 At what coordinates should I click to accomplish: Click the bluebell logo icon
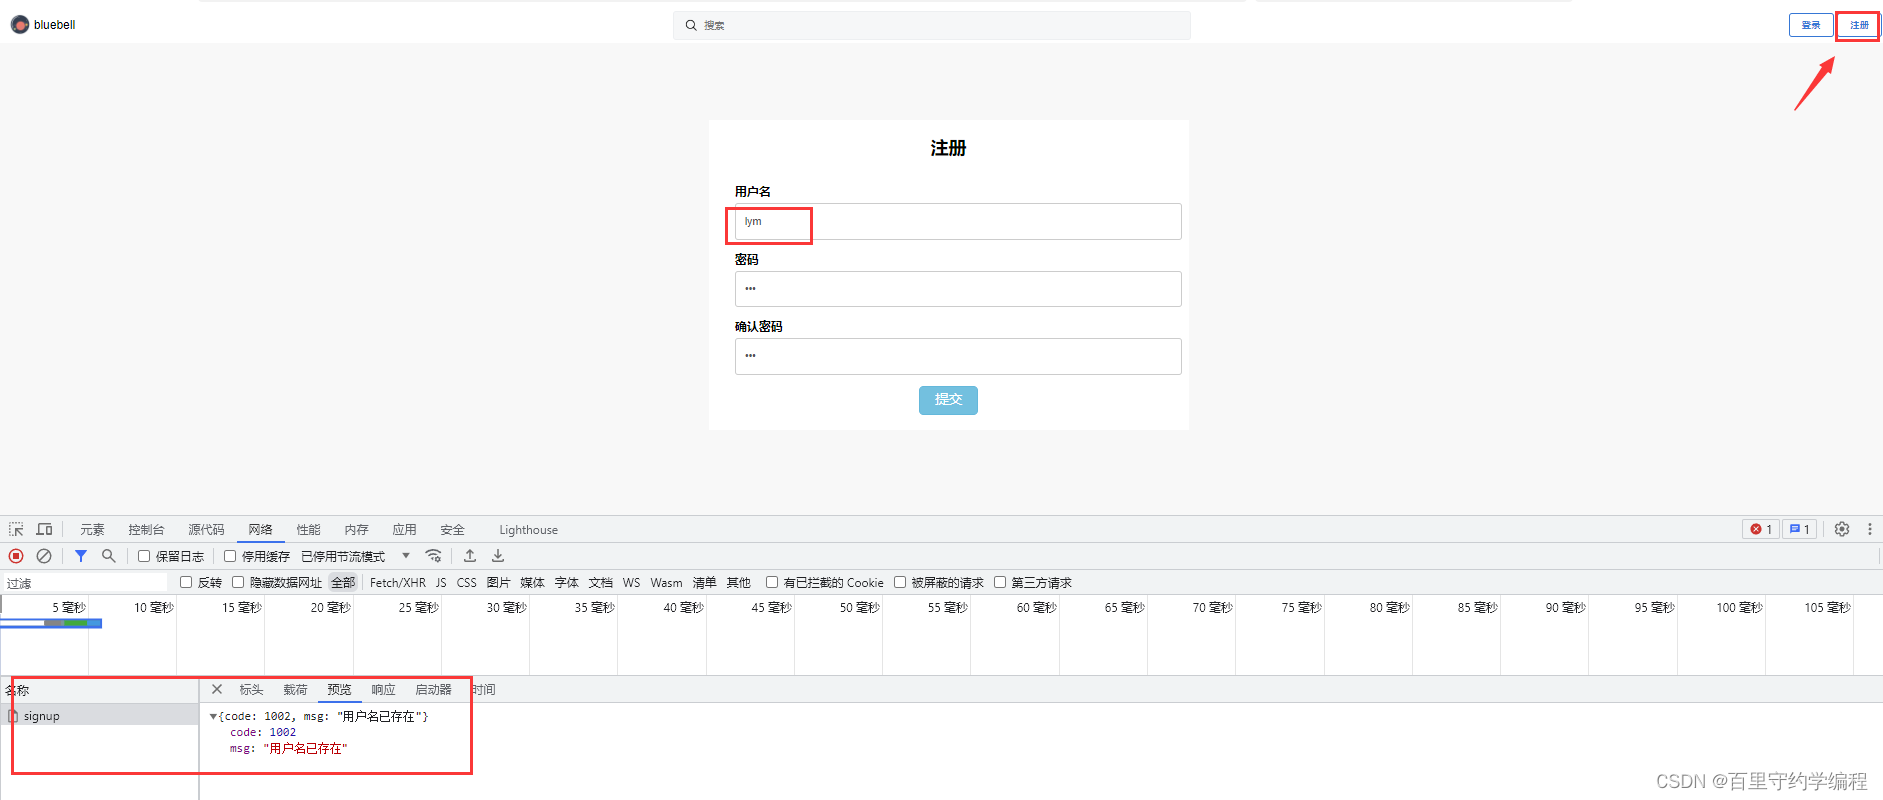pyautogui.click(x=20, y=25)
